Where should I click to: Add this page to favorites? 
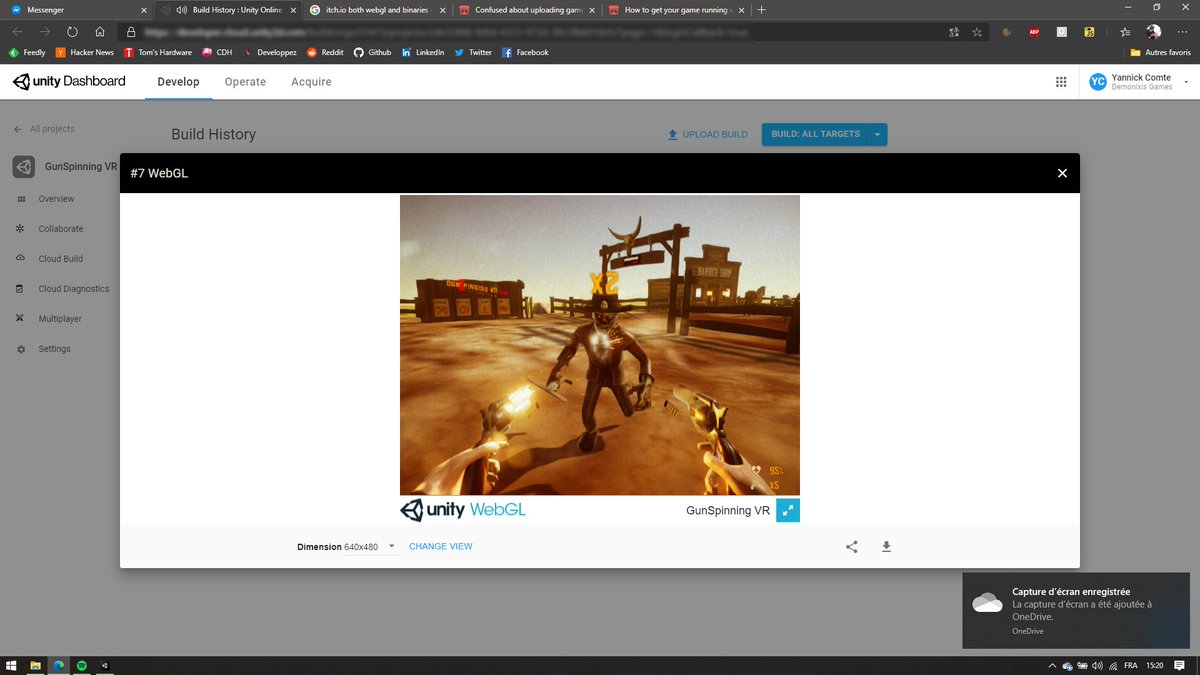click(x=977, y=32)
